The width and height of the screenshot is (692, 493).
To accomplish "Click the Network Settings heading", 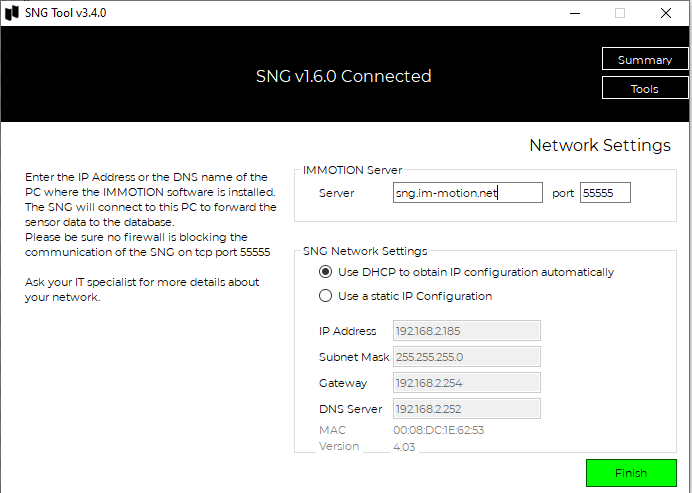I will [x=600, y=145].
